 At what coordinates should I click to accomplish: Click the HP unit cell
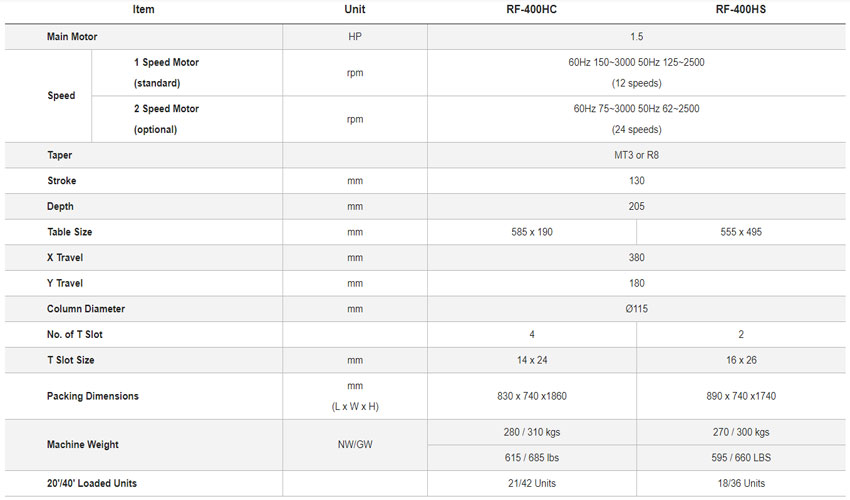[354, 36]
